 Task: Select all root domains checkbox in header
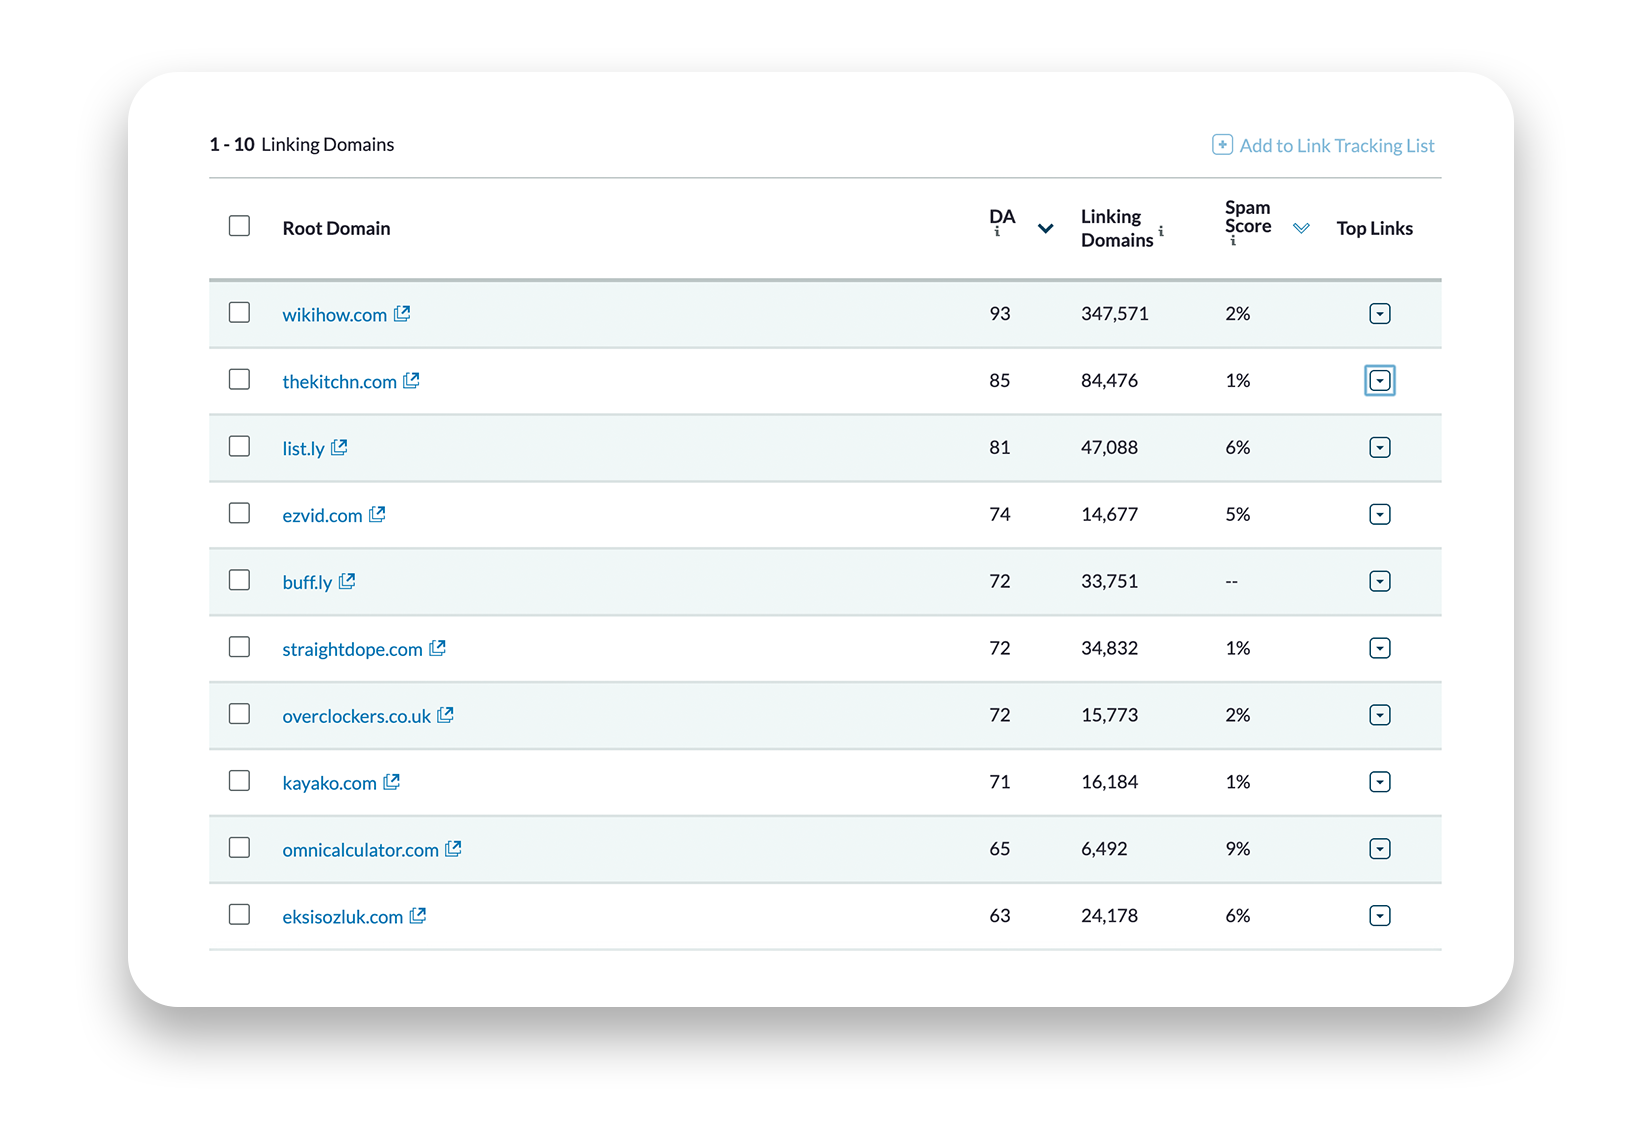(239, 226)
